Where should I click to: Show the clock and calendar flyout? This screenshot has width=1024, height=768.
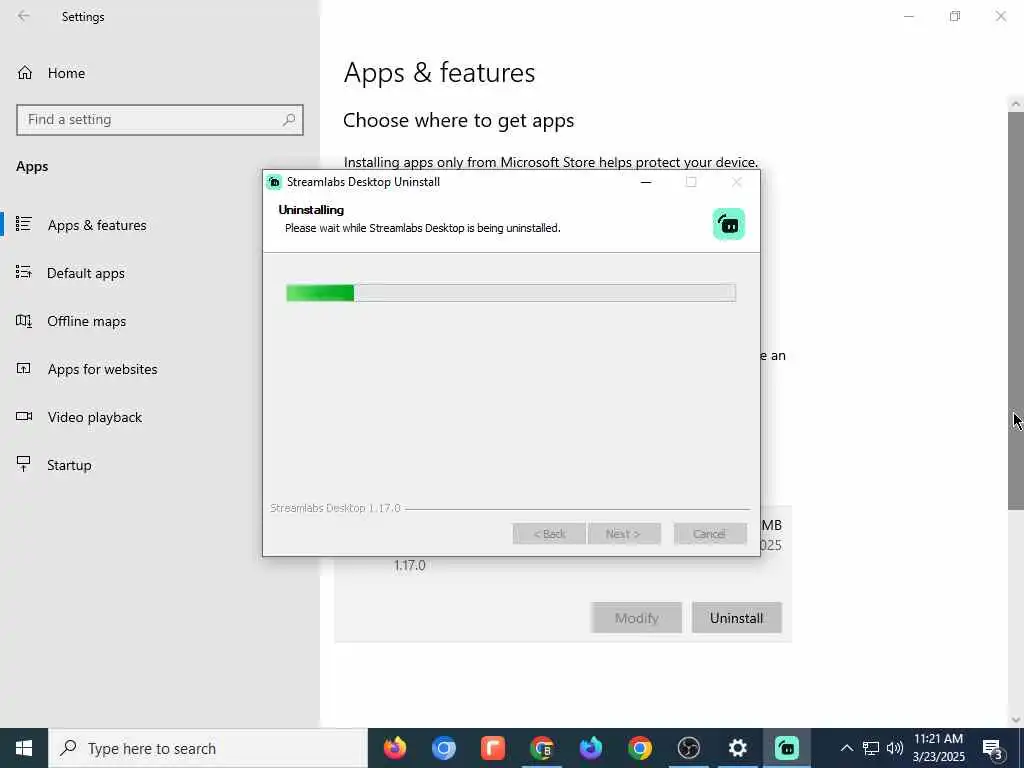tap(938, 748)
